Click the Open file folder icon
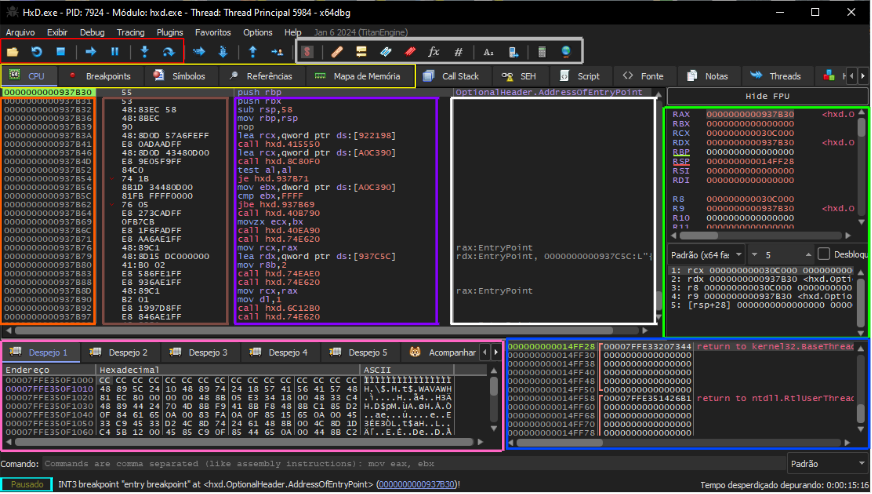The height and width of the screenshot is (494, 872). tap(13, 51)
